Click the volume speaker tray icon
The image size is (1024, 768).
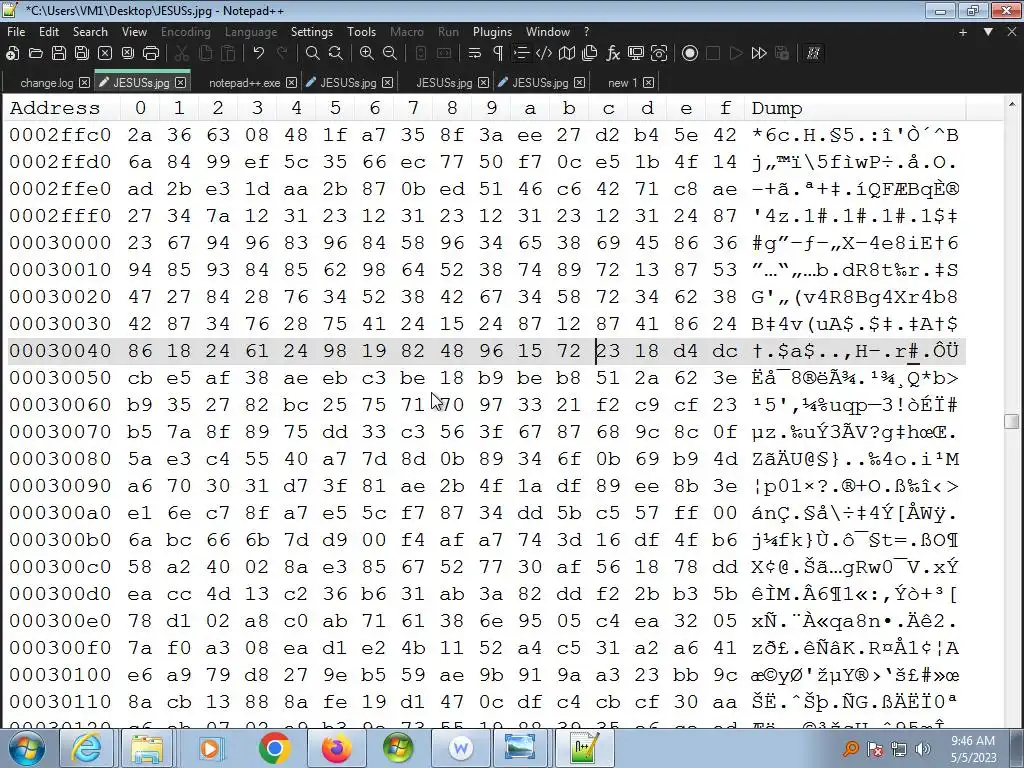tap(923, 749)
